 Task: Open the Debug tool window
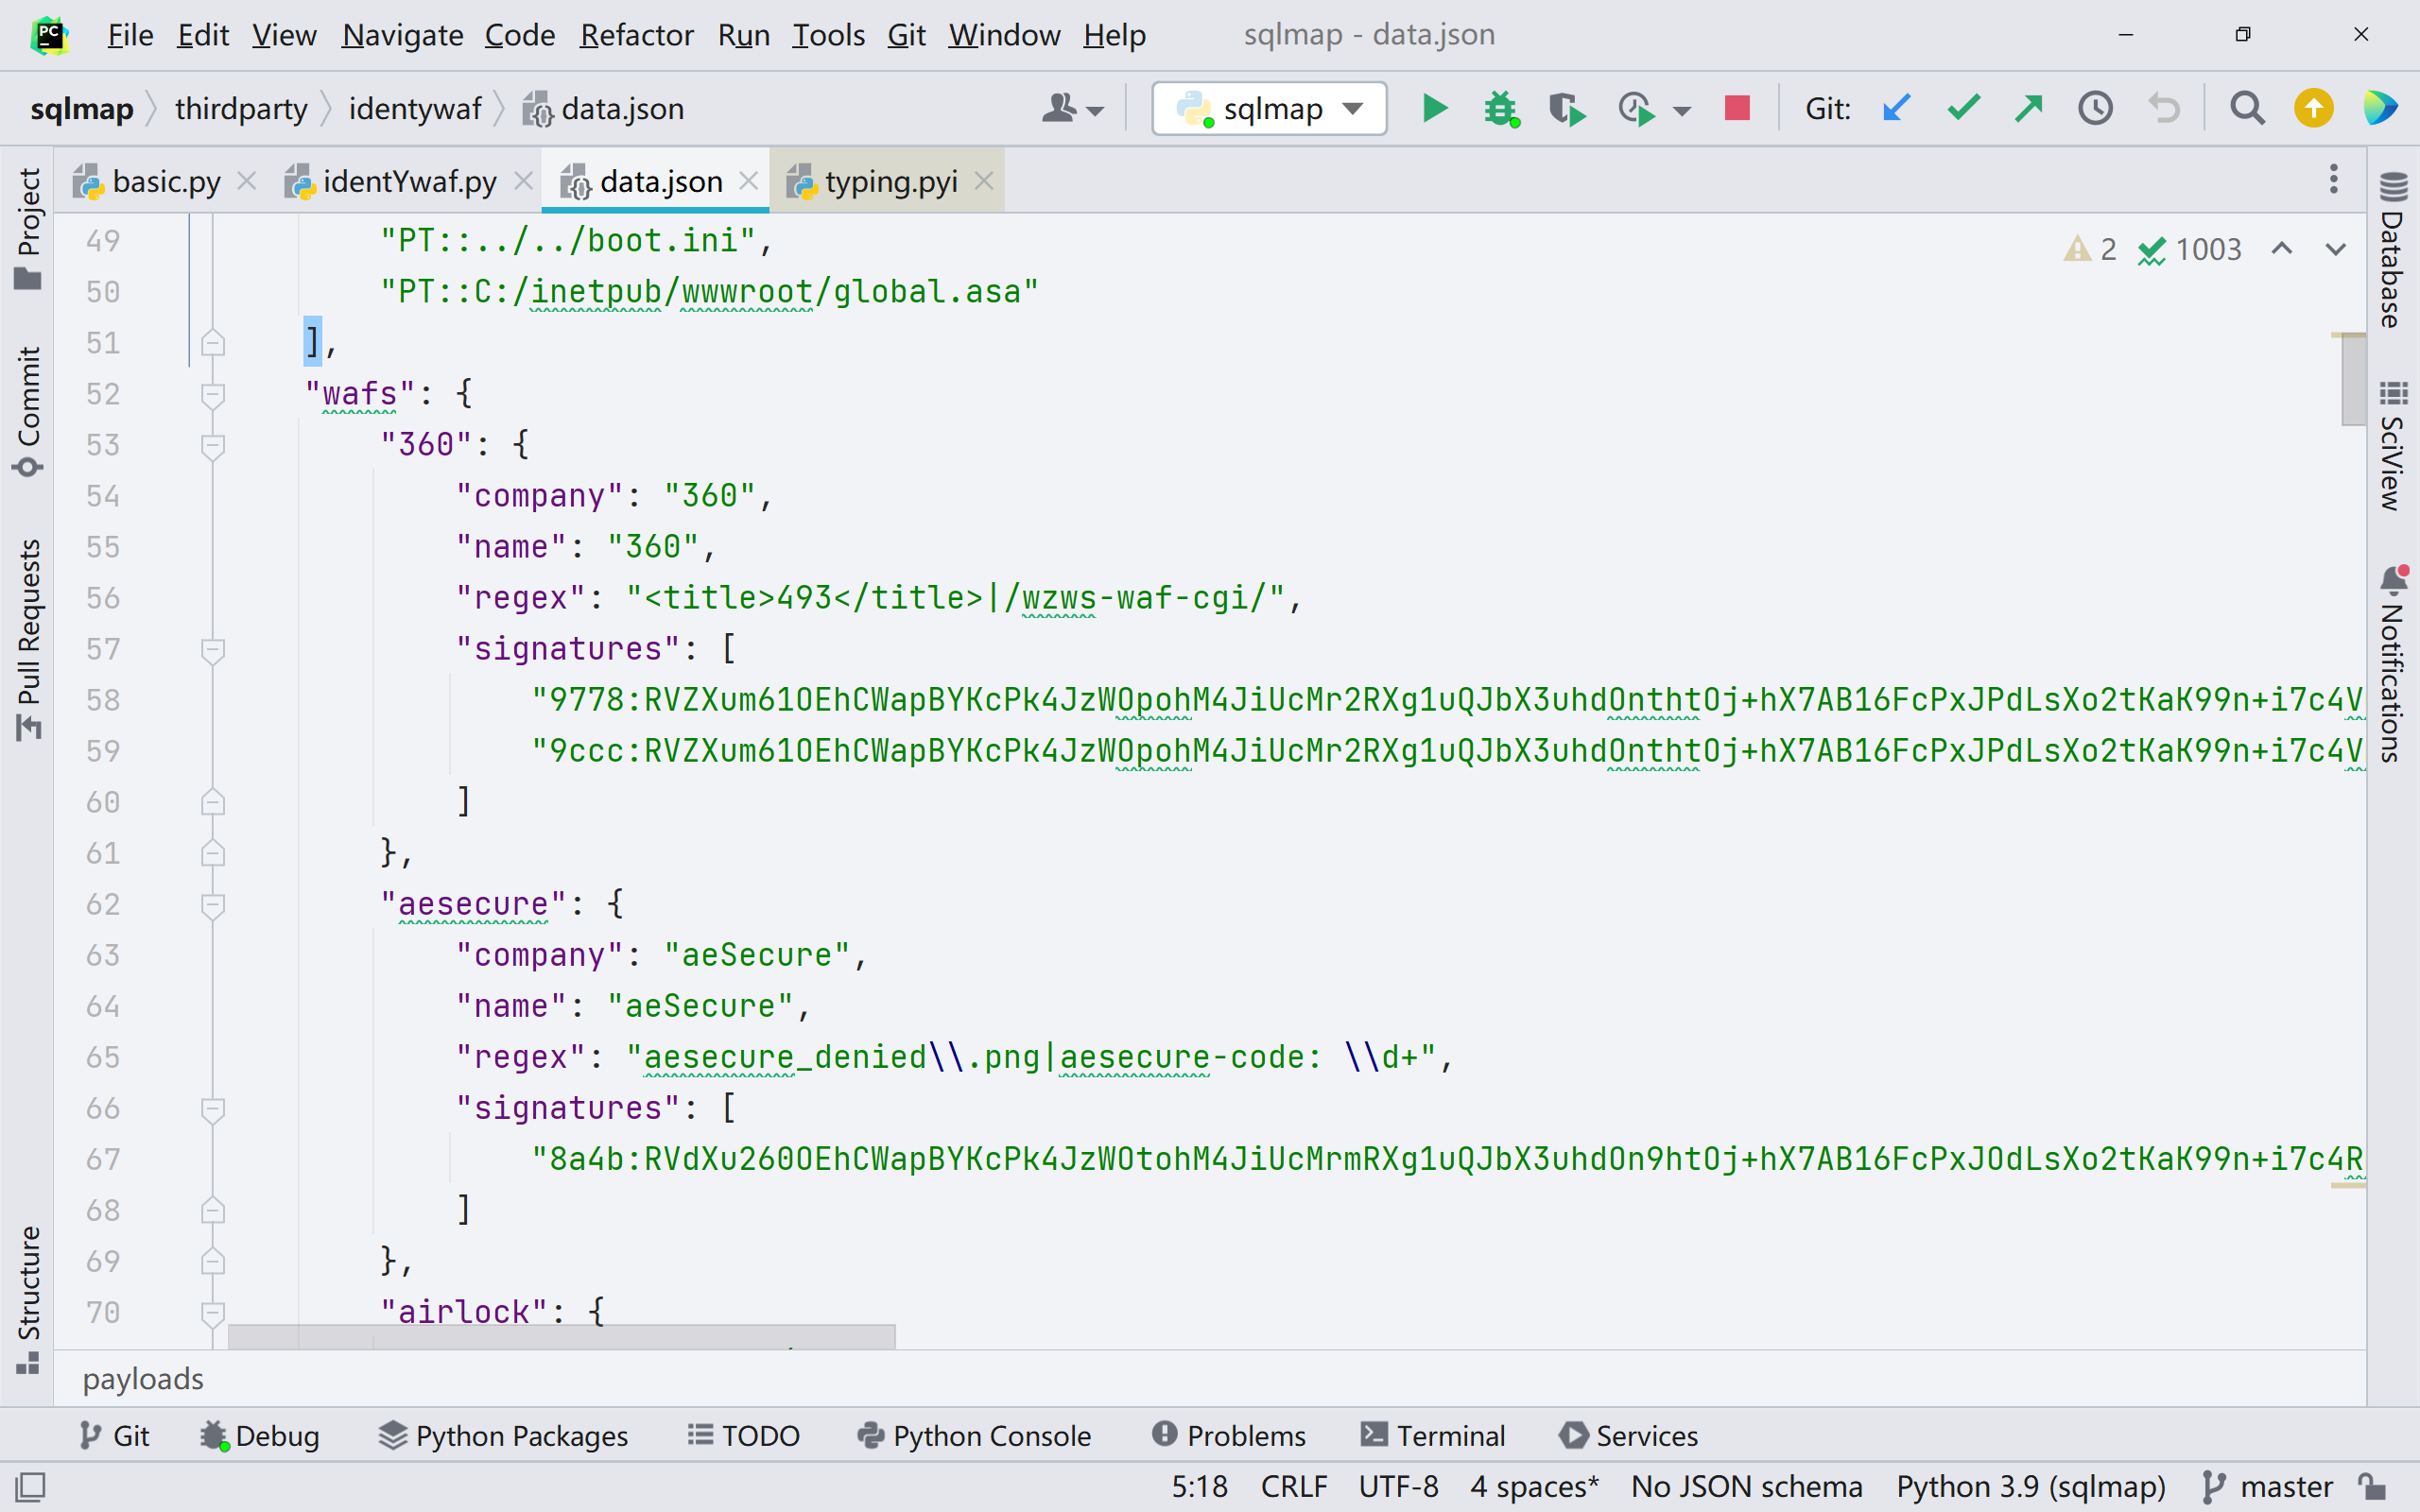[260, 1436]
